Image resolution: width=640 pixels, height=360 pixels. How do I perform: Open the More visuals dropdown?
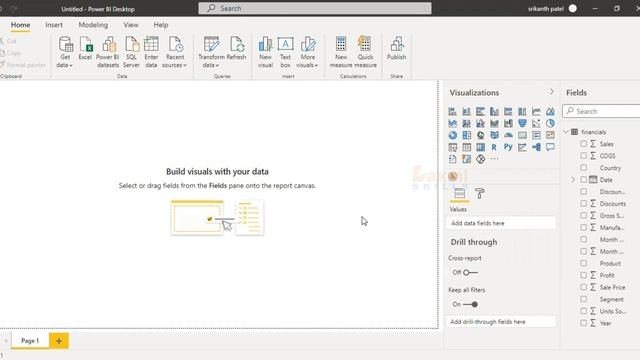pos(308,52)
